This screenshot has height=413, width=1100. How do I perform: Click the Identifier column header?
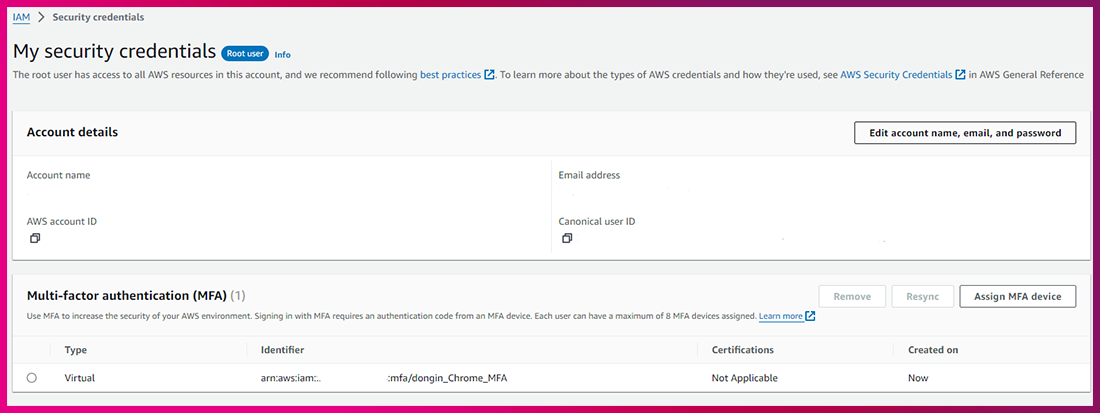coord(282,350)
